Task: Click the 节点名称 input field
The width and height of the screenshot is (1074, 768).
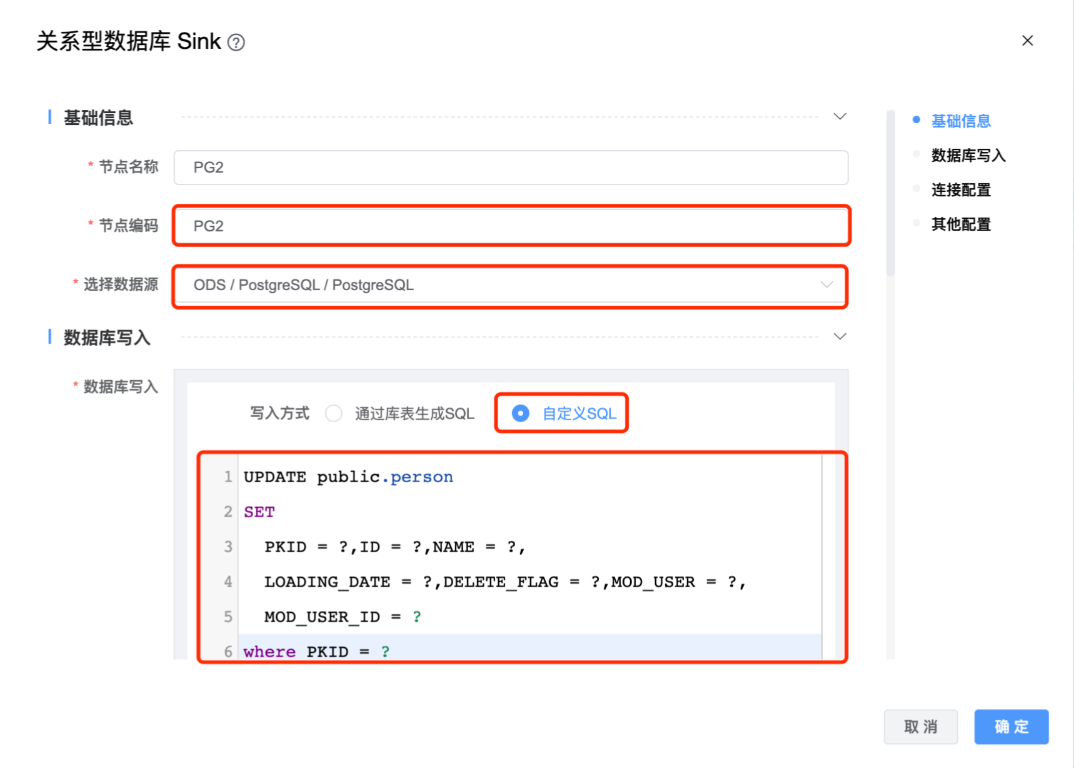Action: click(510, 167)
